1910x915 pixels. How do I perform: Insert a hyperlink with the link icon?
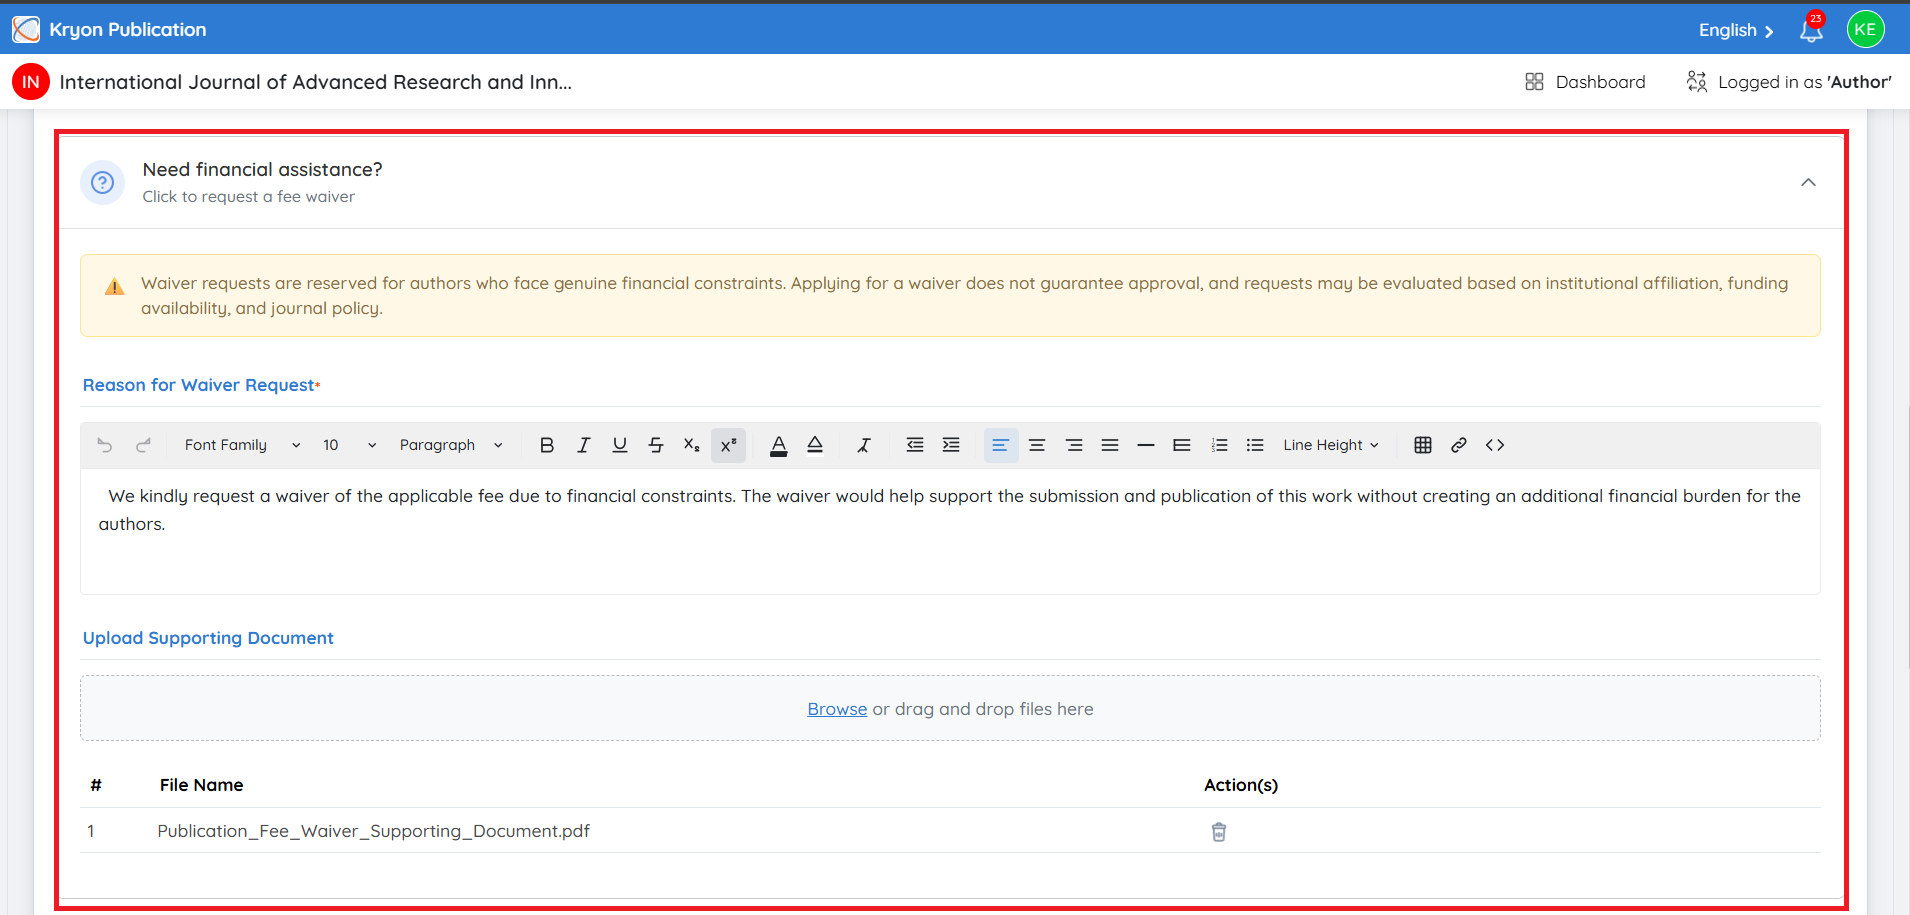(x=1459, y=445)
